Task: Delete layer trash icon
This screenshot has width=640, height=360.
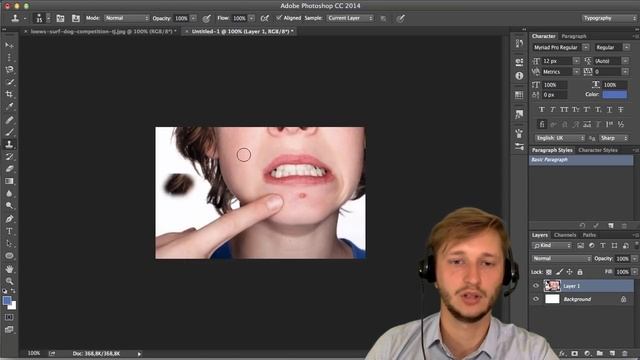Action: (x=624, y=353)
